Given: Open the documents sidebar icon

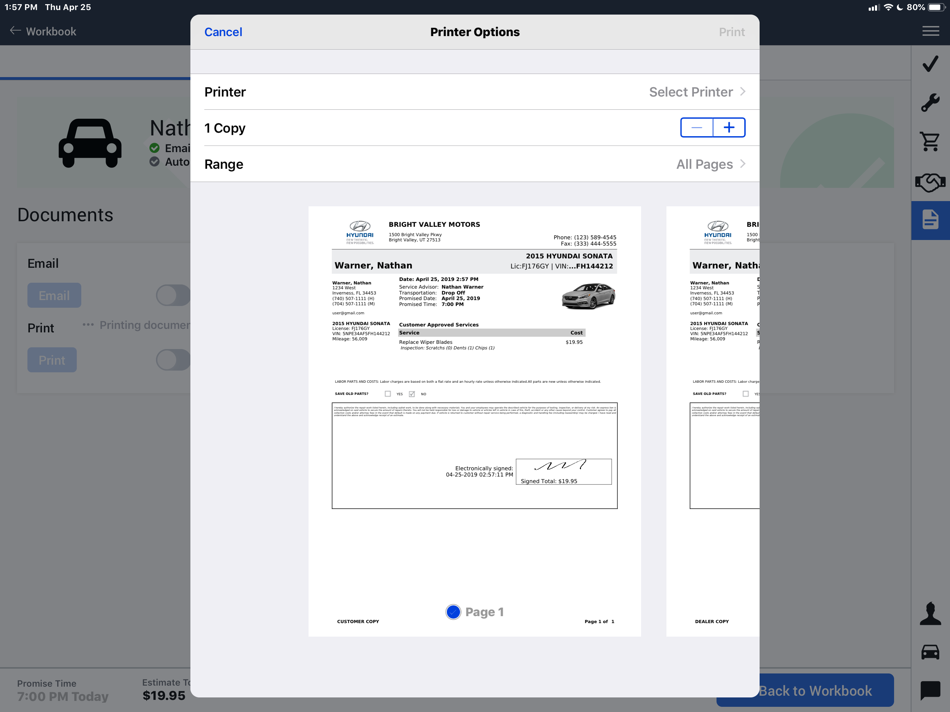Looking at the screenshot, I should point(931,219).
